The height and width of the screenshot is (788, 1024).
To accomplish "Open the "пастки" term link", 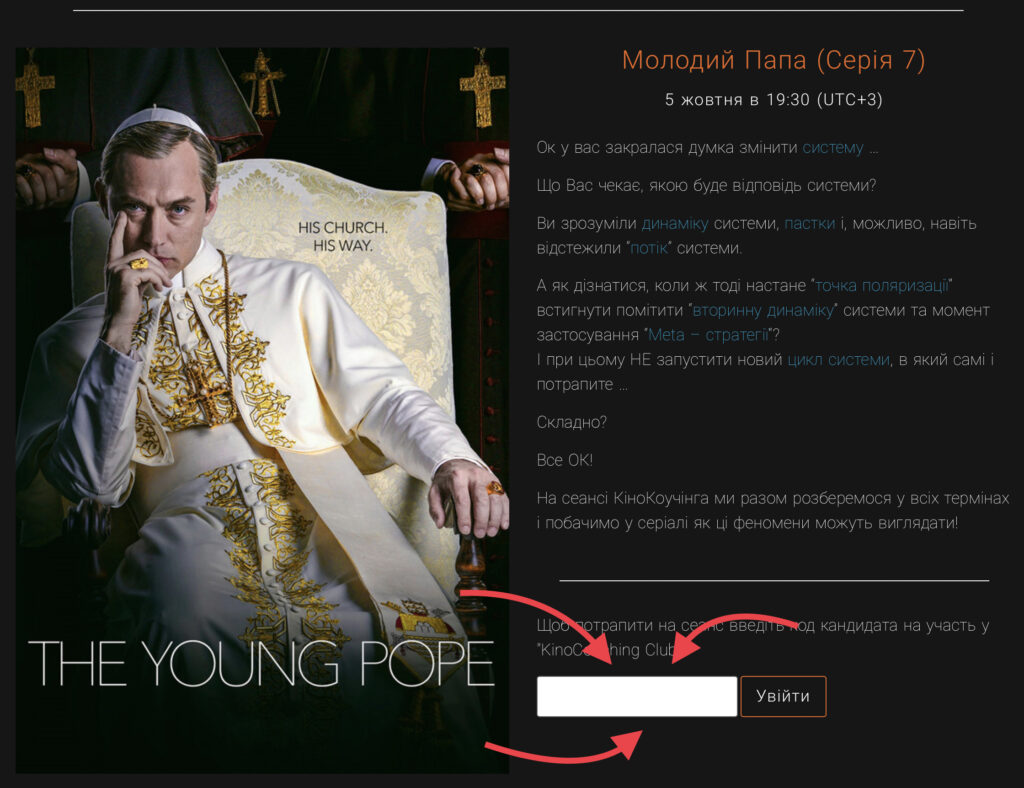I will click(x=809, y=223).
